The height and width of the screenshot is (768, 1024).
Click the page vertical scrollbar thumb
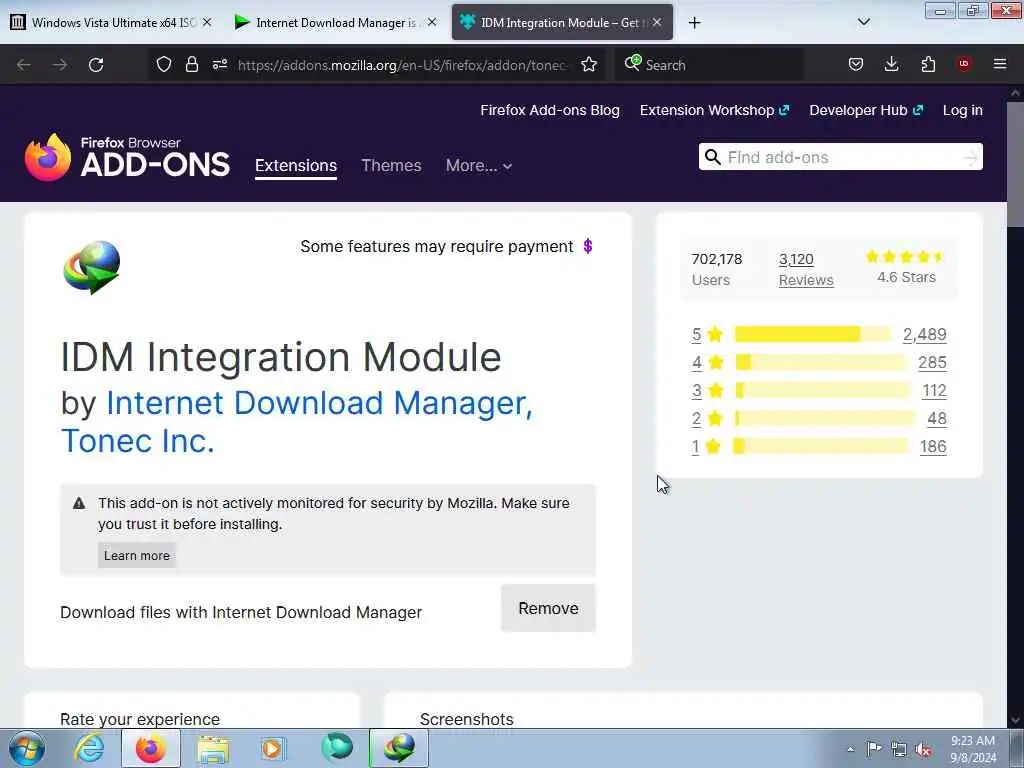(x=1015, y=163)
